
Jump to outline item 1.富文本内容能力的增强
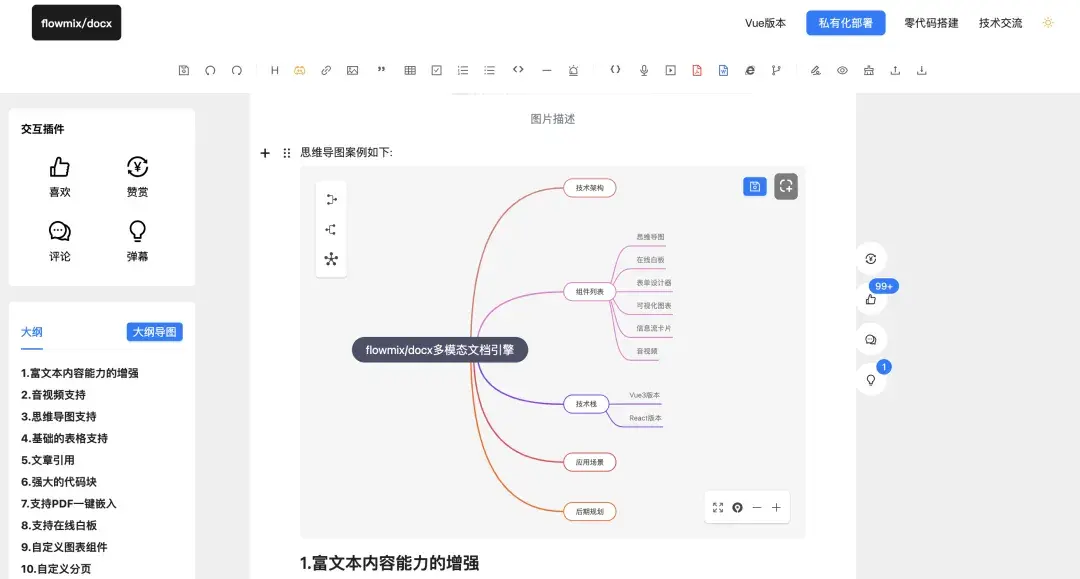coord(80,373)
